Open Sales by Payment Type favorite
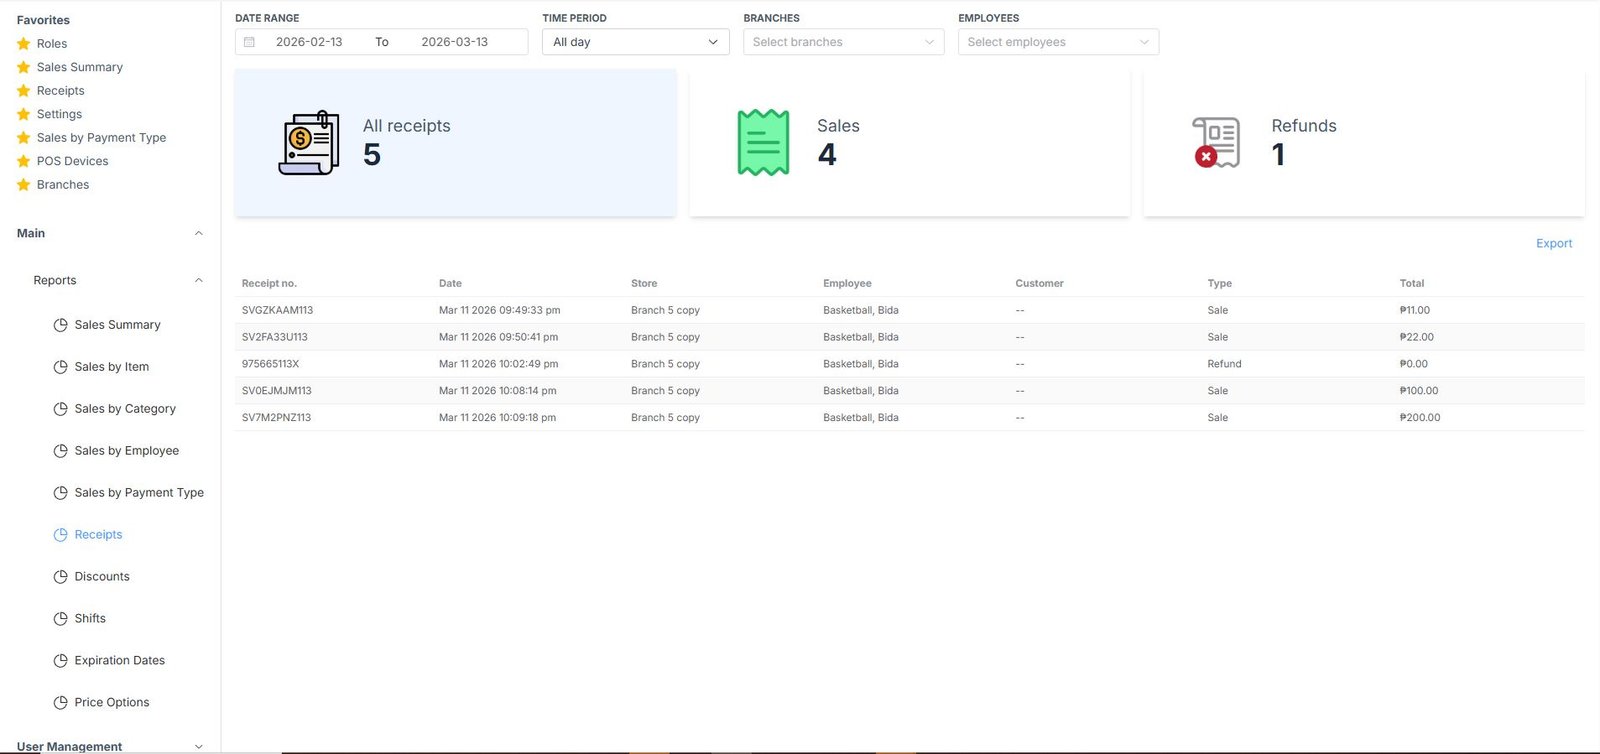Viewport: 1600px width, 754px height. (x=101, y=138)
